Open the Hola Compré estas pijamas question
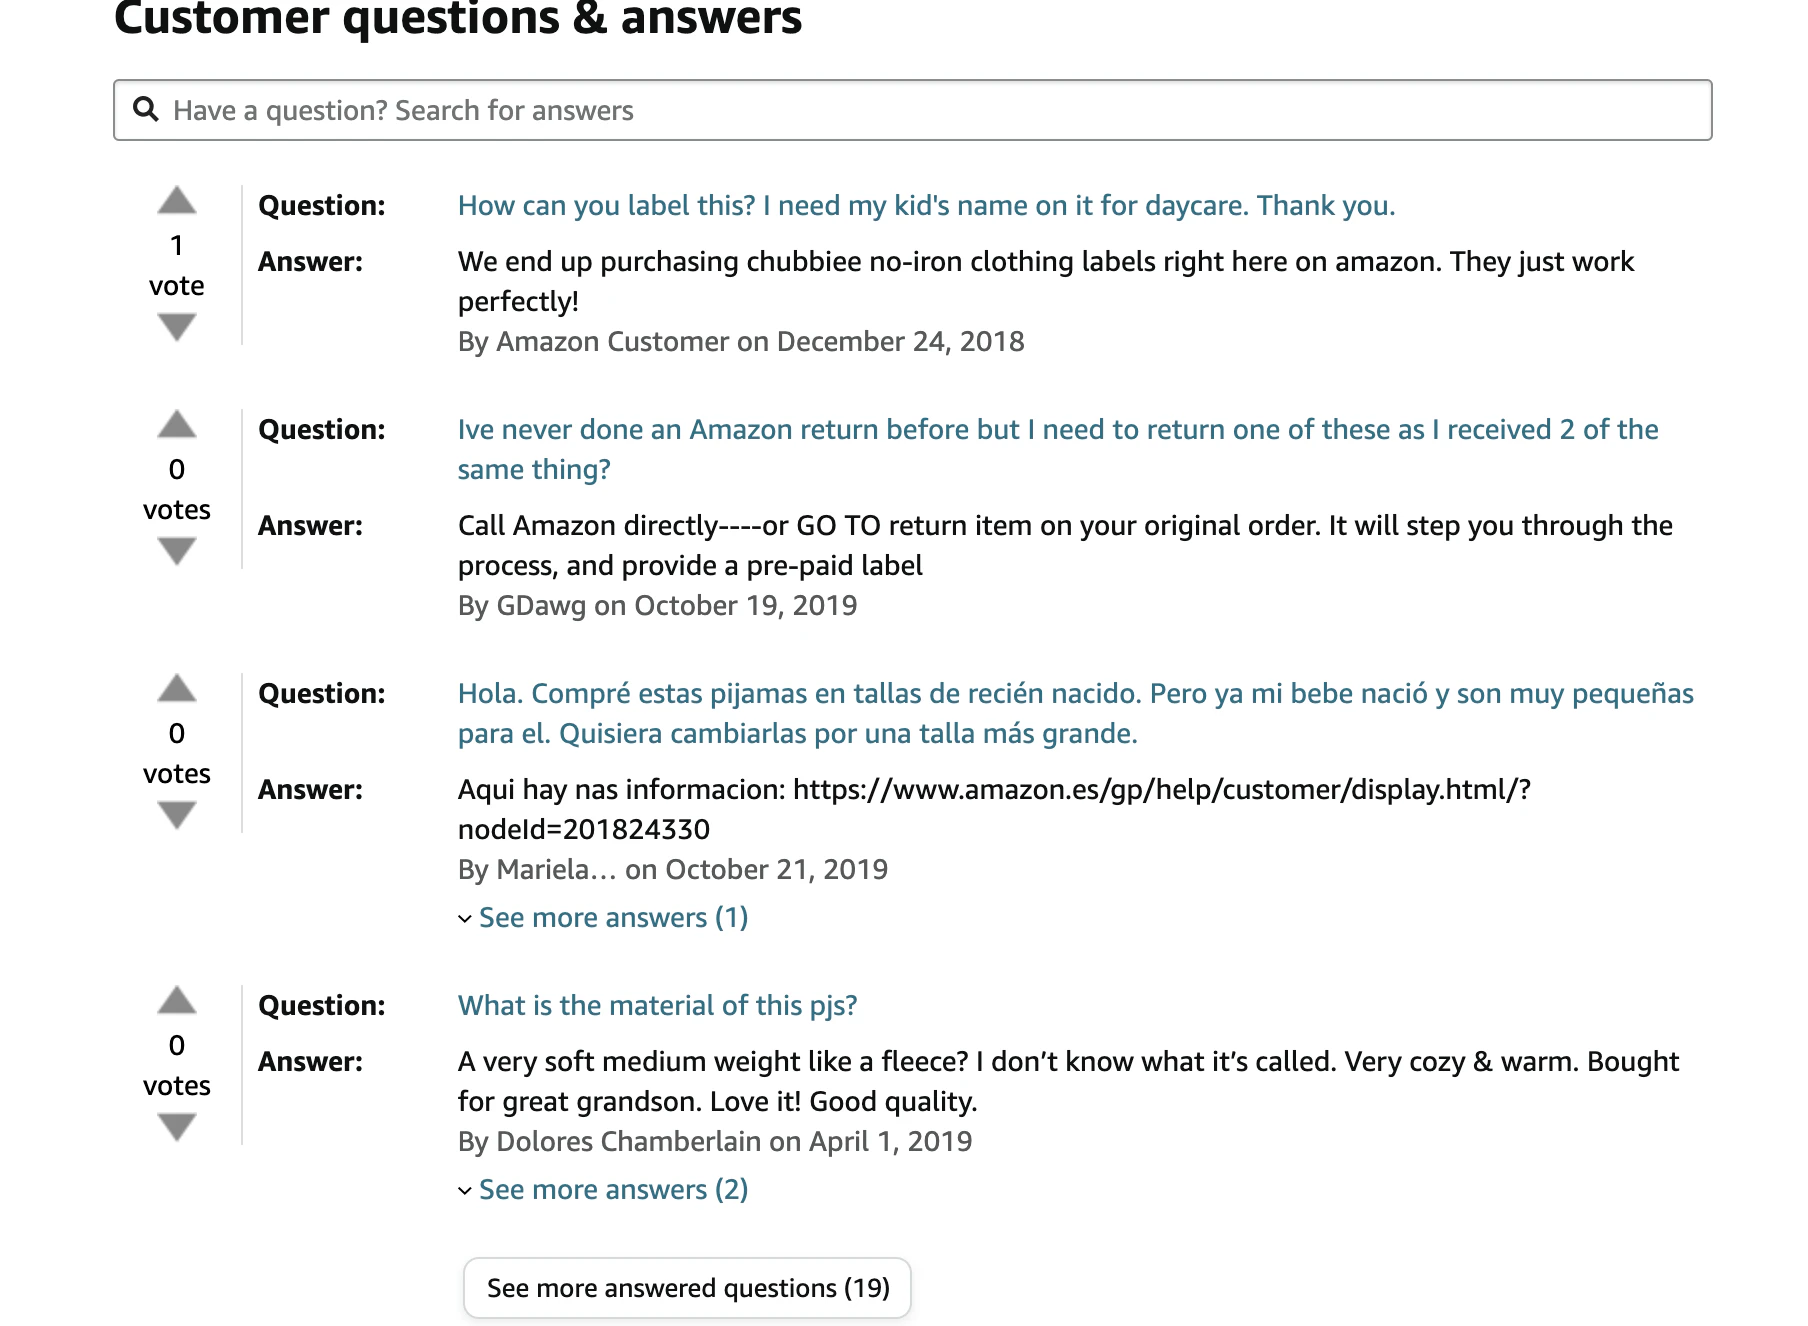The image size is (1808, 1326). [x=1076, y=713]
